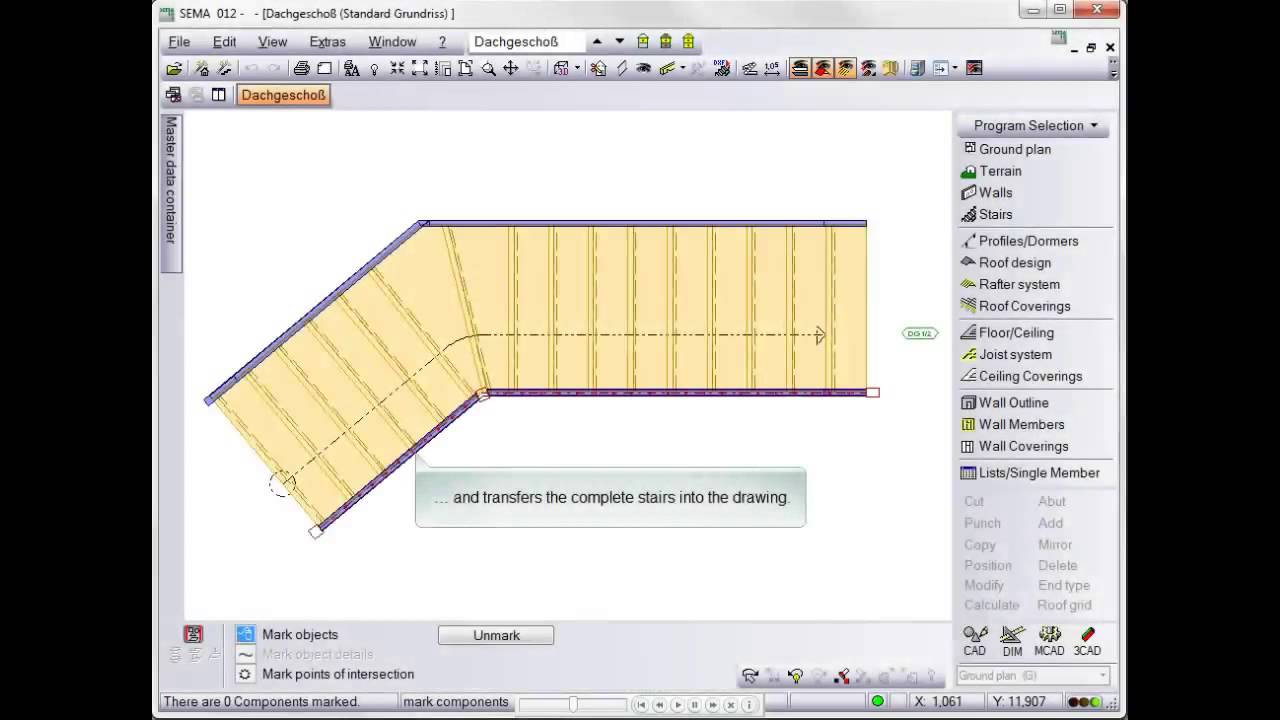Toggle the first highlighted layer display icon
The width and height of the screenshot is (1280, 720).
(x=800, y=69)
